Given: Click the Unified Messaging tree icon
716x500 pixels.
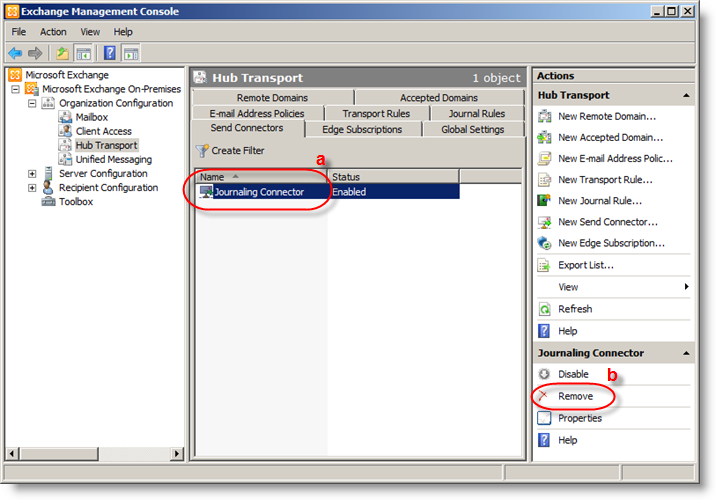Looking at the screenshot, I should coord(65,159).
